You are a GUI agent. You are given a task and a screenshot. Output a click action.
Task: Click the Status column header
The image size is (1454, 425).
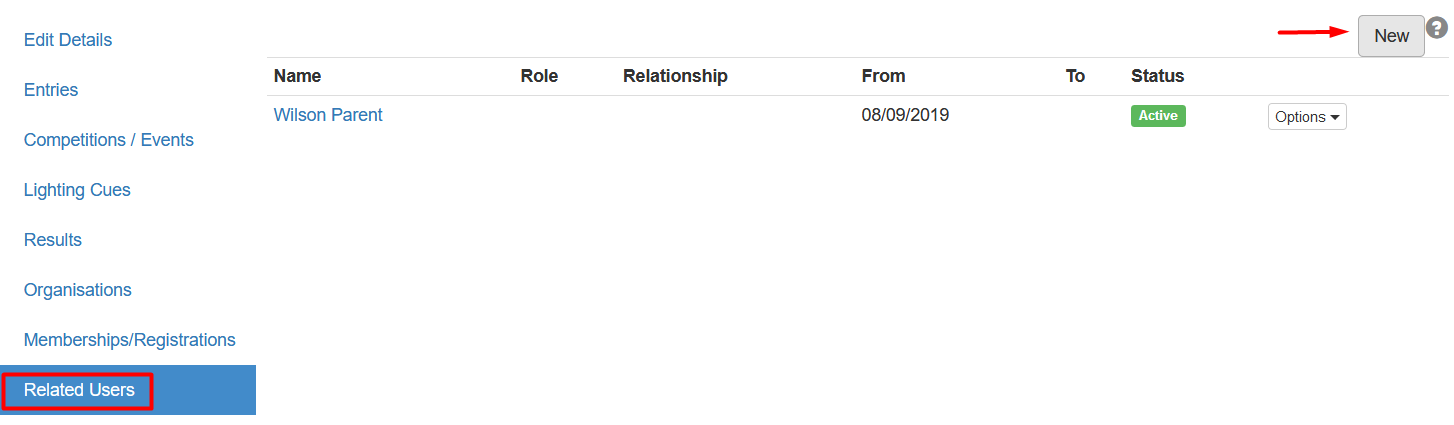(x=1157, y=76)
